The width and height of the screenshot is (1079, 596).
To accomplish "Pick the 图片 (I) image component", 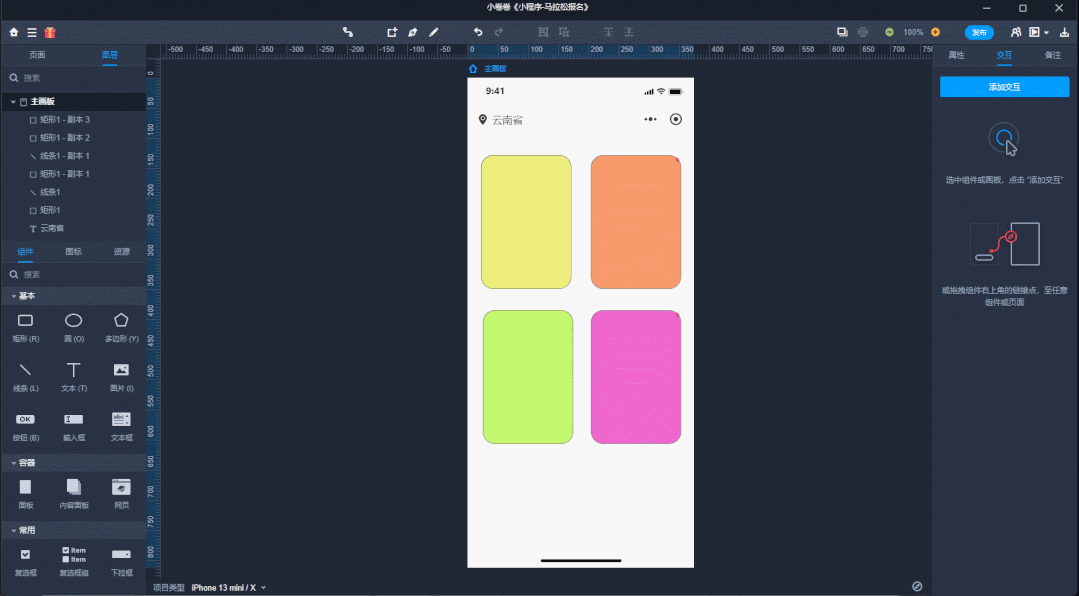I will tap(121, 377).
